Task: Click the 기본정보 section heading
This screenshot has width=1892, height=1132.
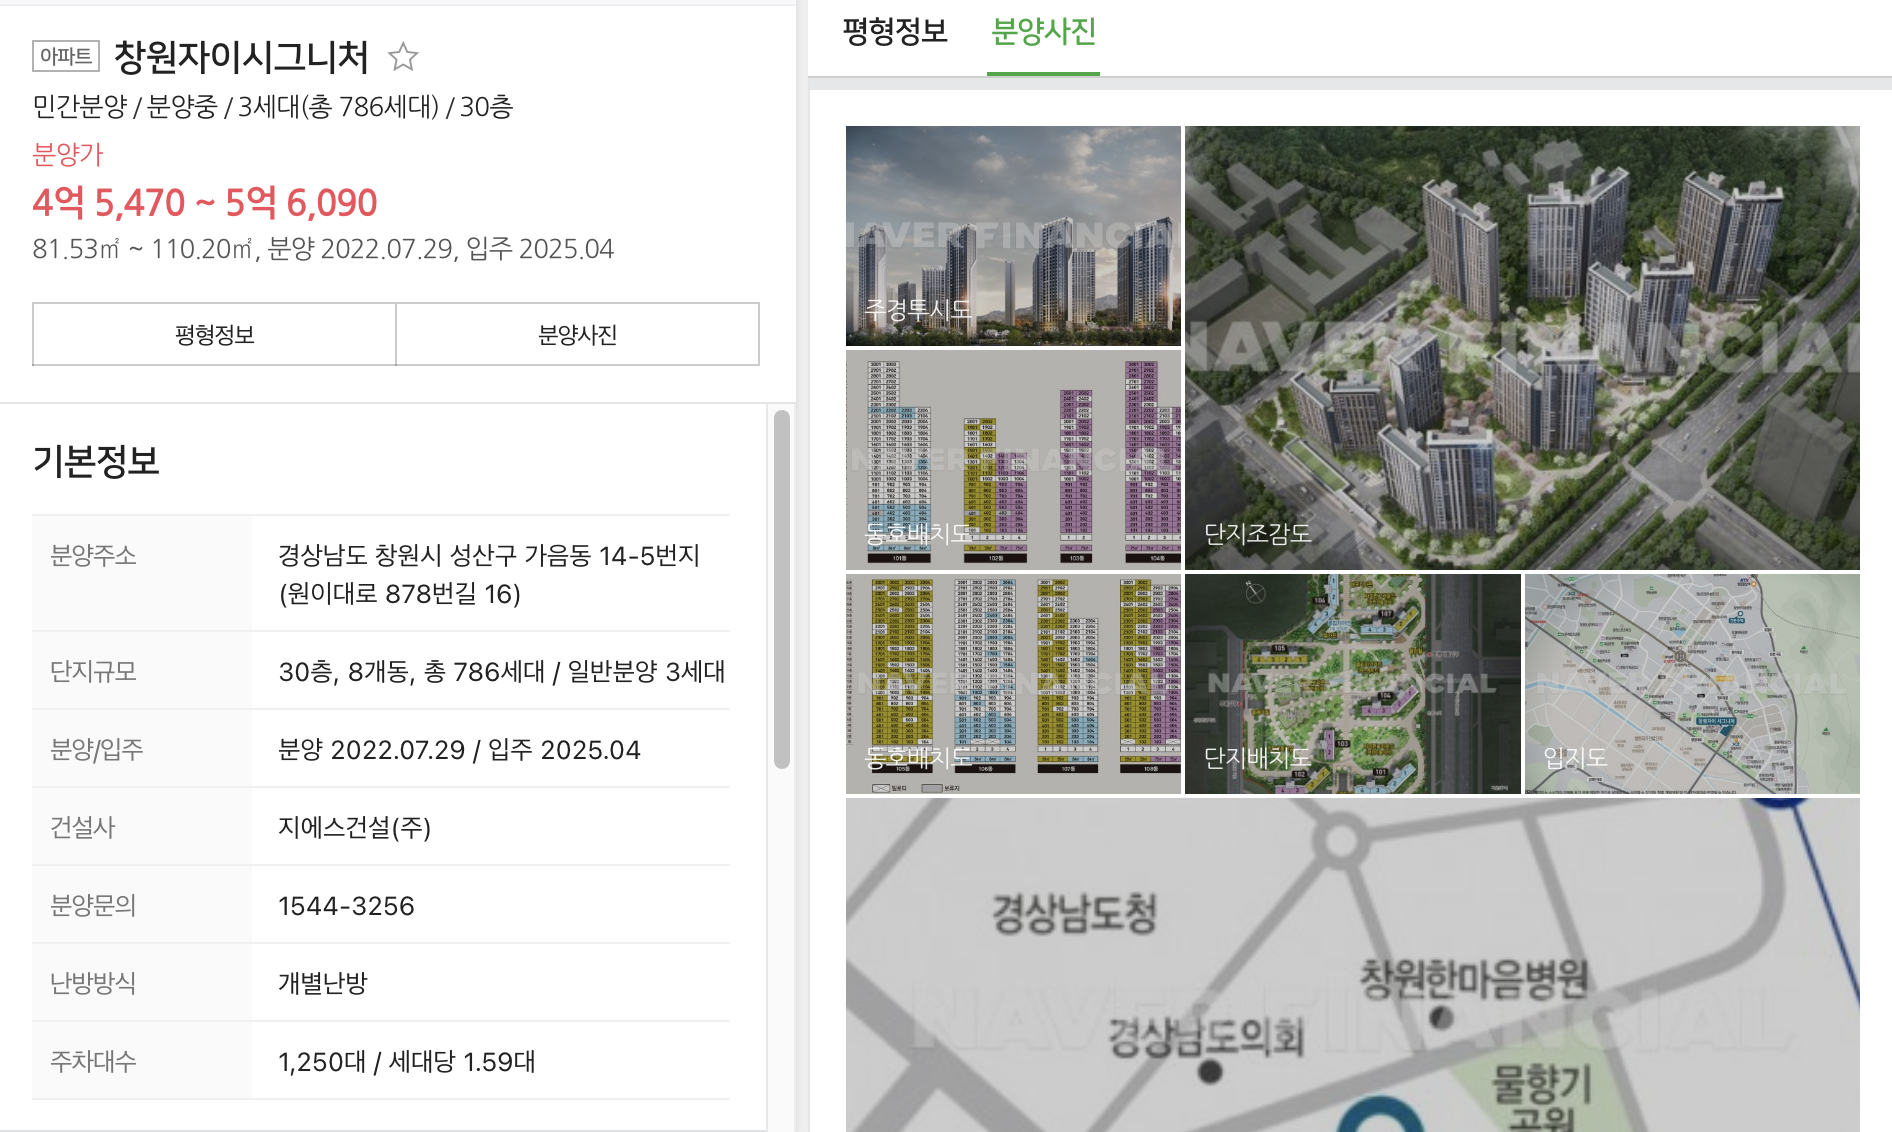Action: 96,461
